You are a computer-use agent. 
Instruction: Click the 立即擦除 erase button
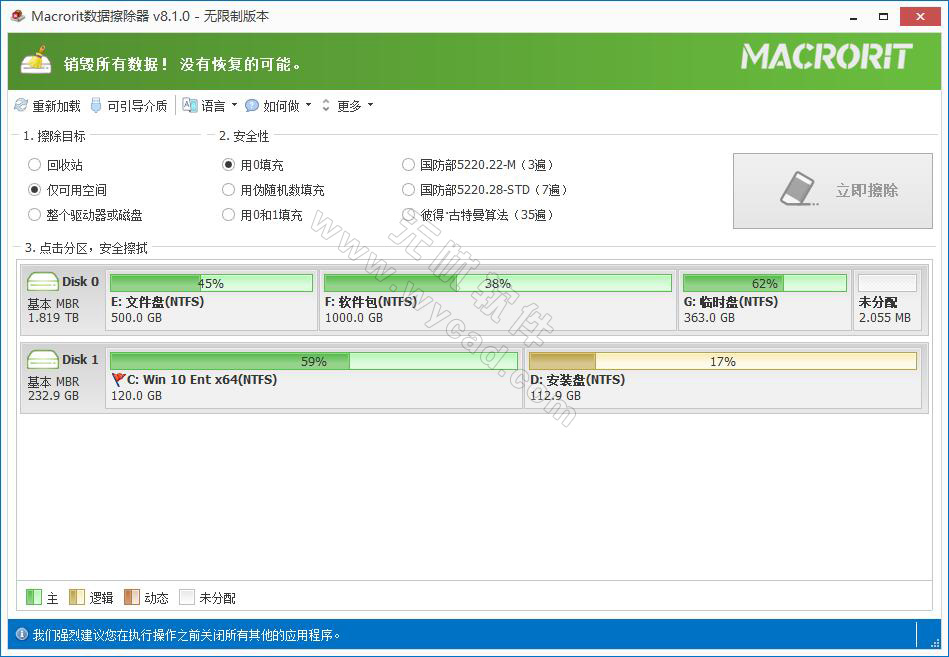pos(832,190)
